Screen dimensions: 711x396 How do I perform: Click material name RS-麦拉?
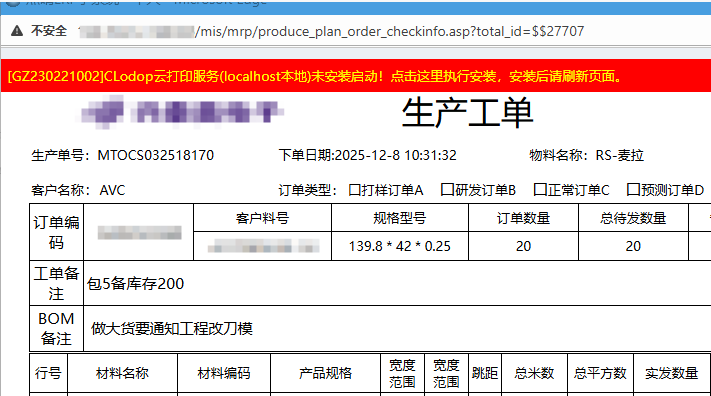[x=619, y=155]
